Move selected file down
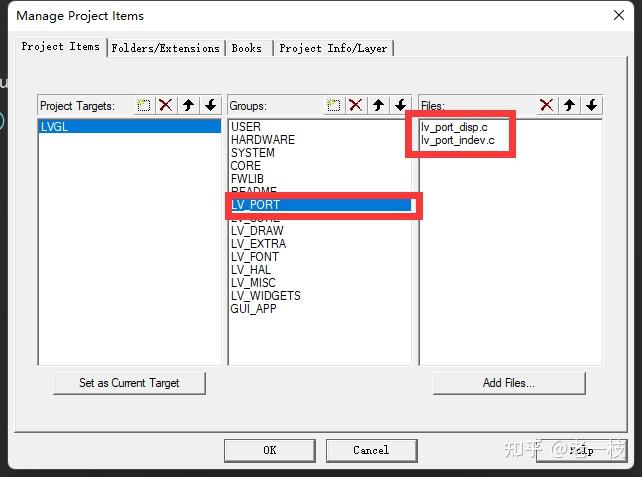642x477 pixels. click(x=591, y=105)
